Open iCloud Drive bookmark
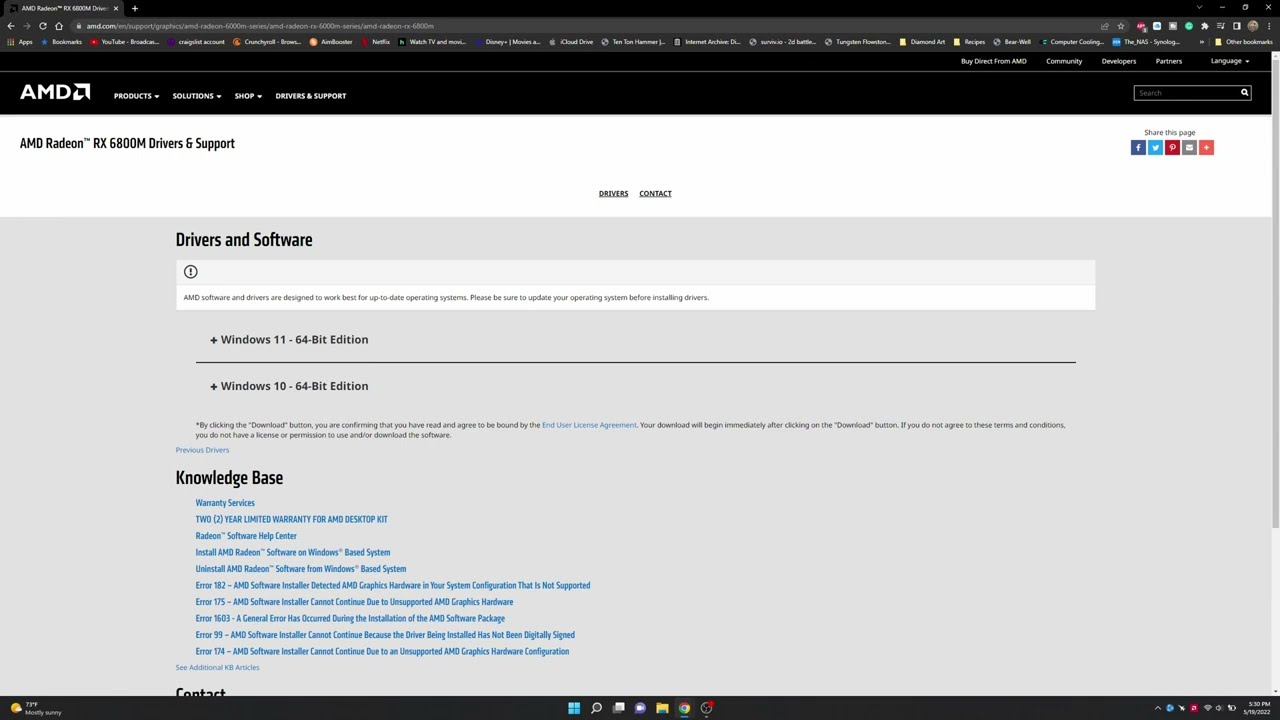 (571, 42)
